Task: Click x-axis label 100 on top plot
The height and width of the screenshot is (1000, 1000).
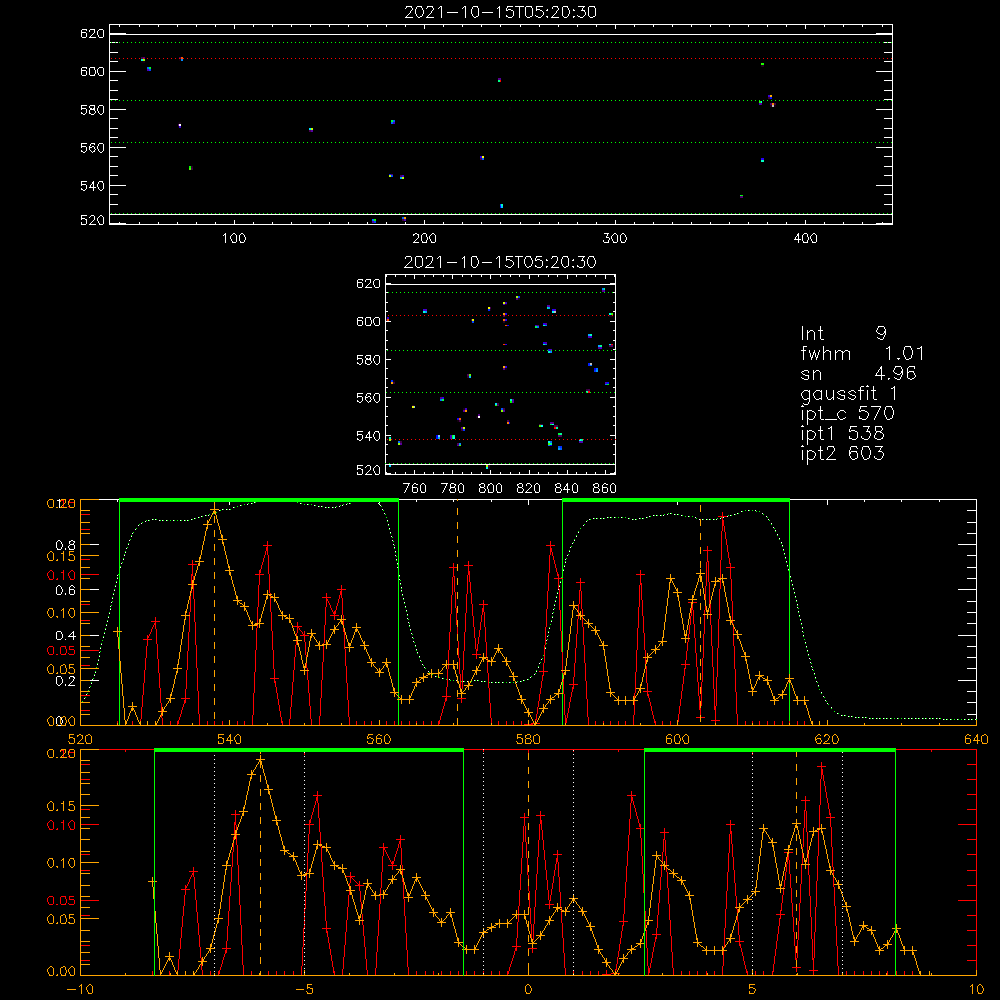Action: point(234,239)
